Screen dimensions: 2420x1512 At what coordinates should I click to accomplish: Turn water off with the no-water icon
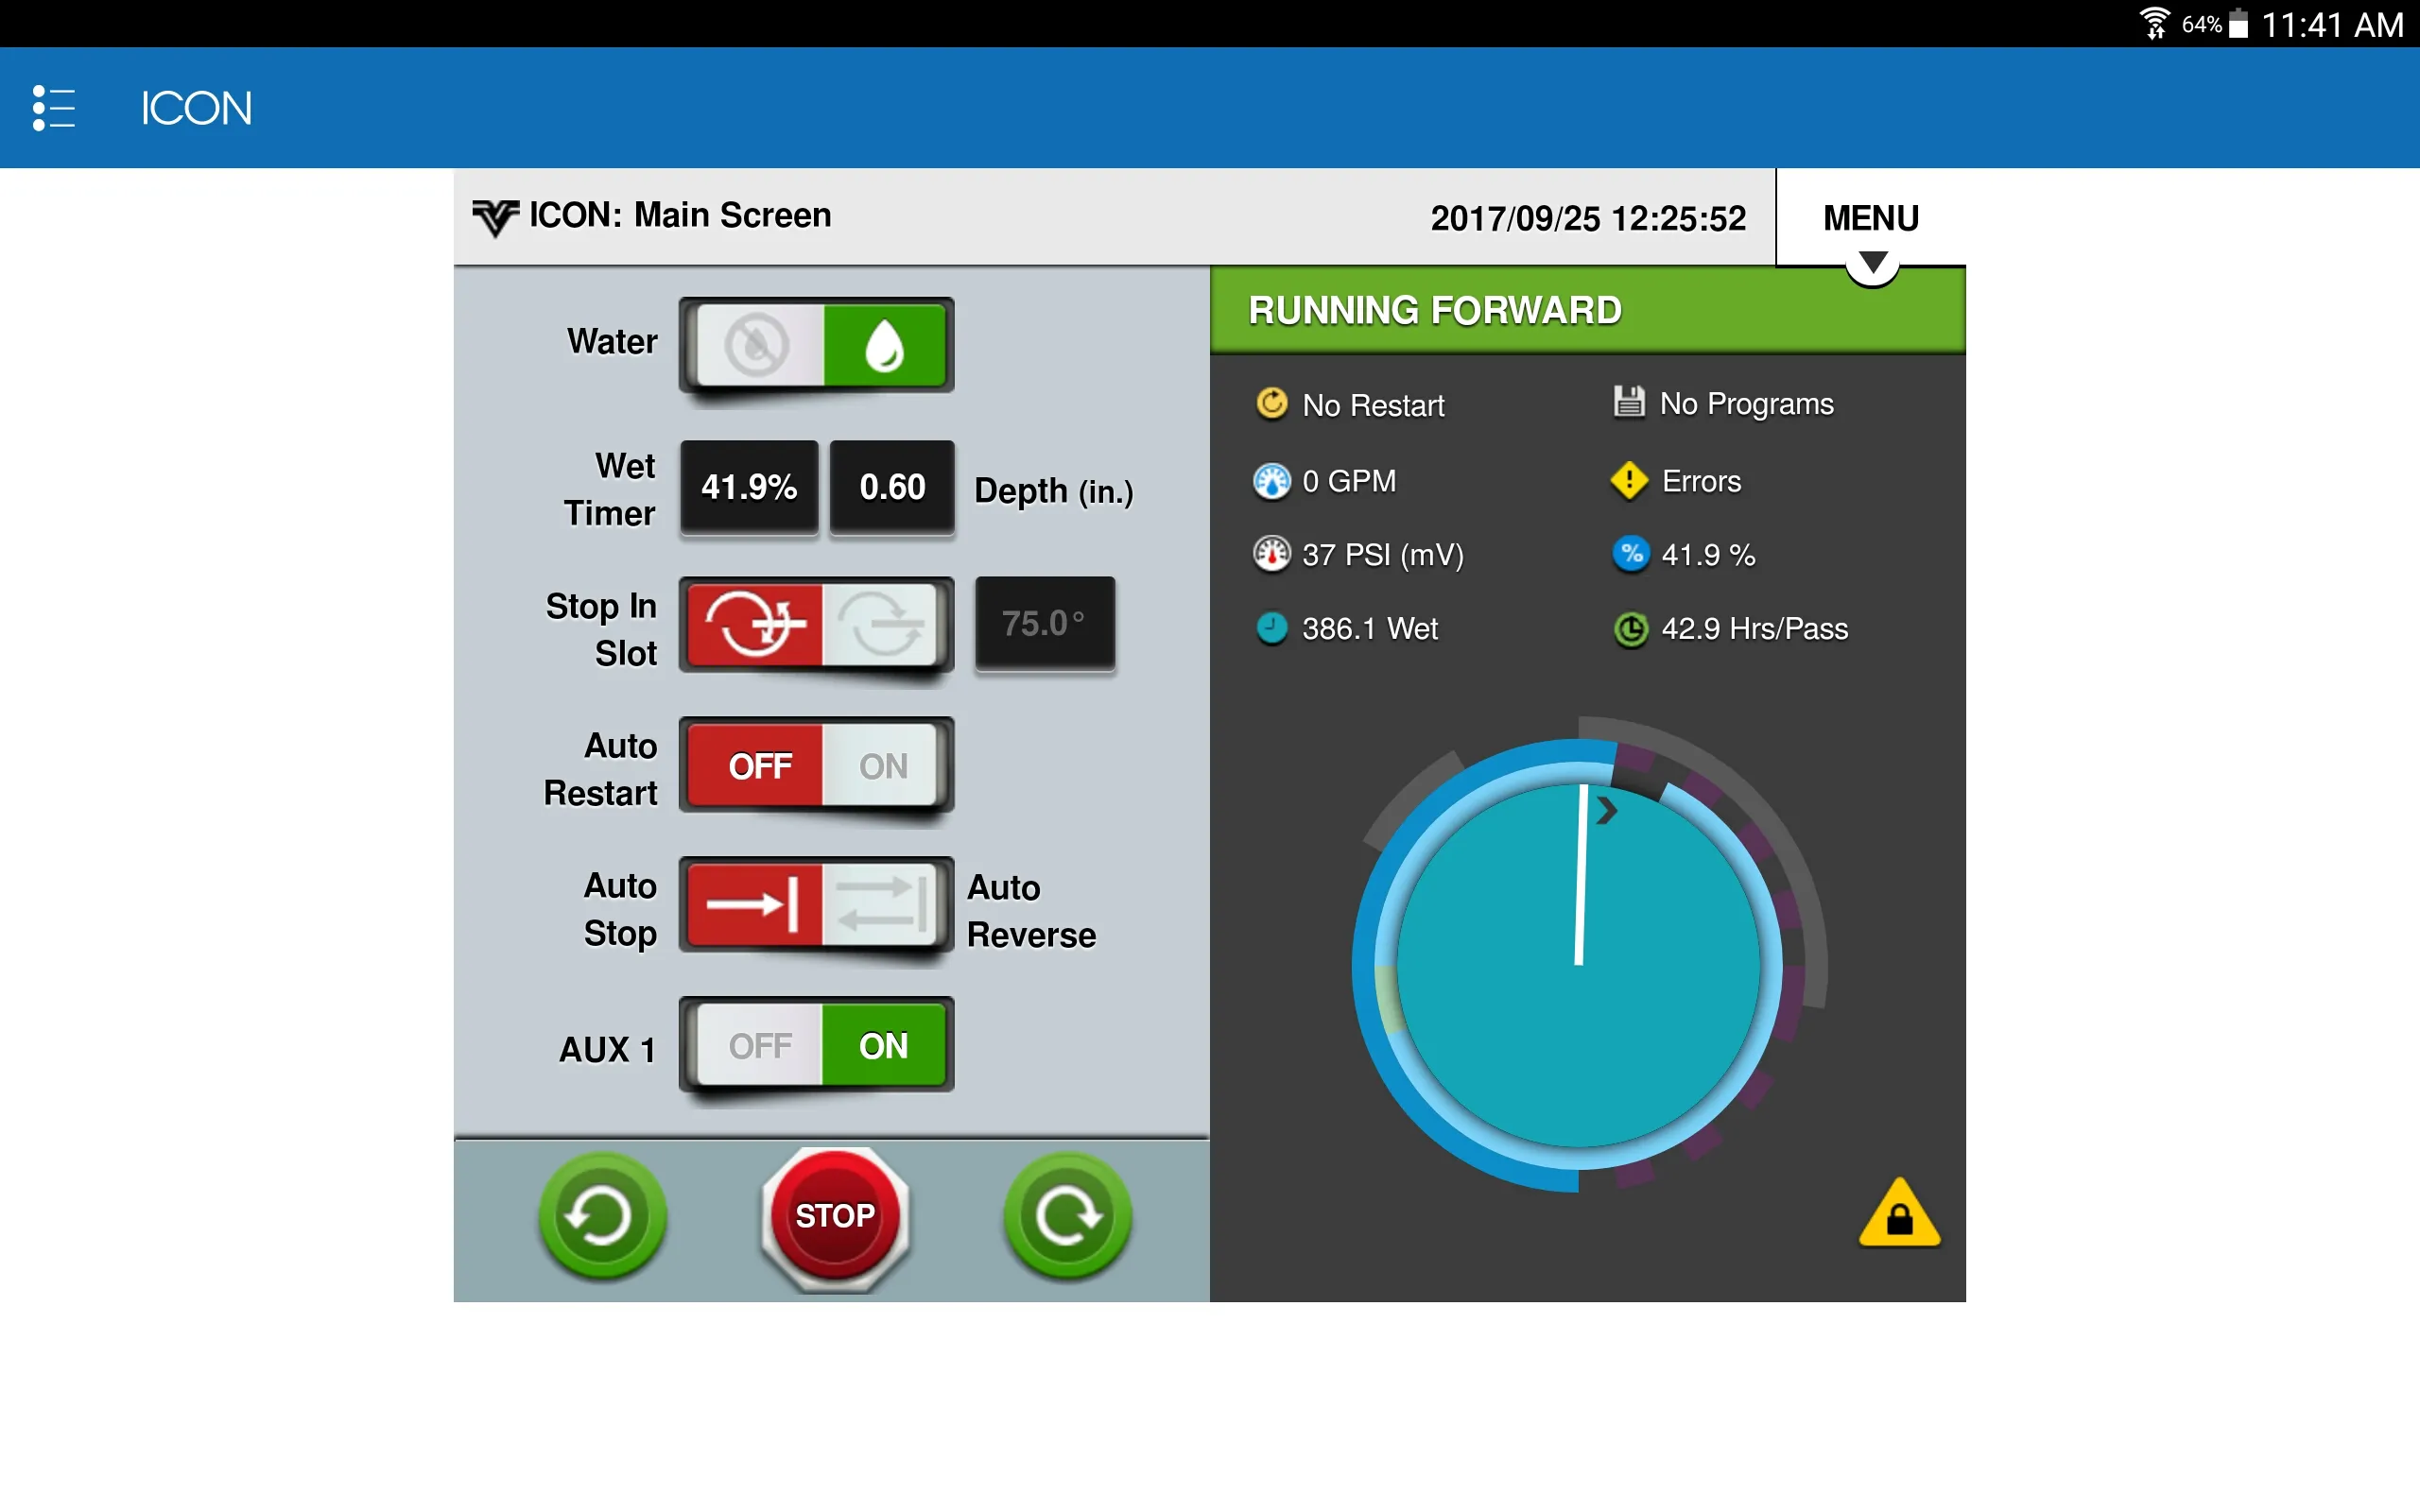pyautogui.click(x=757, y=345)
